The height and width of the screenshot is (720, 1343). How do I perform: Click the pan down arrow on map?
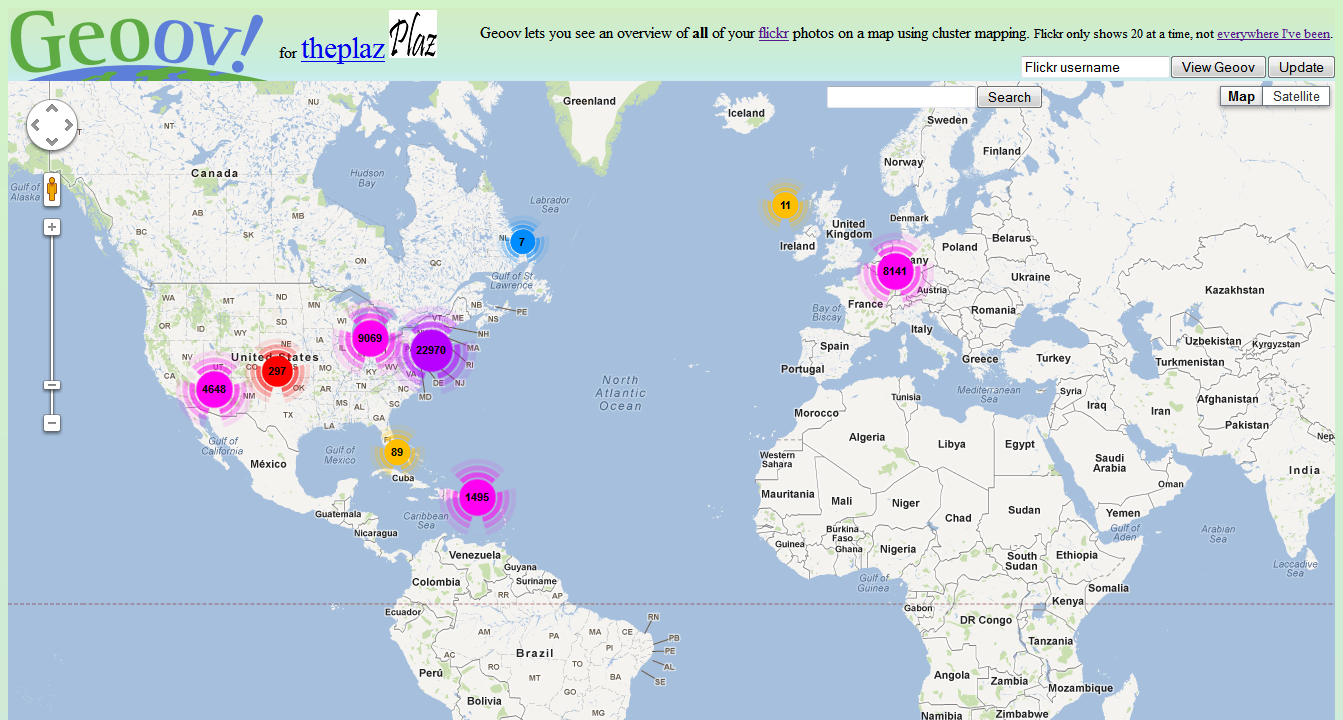click(x=51, y=142)
